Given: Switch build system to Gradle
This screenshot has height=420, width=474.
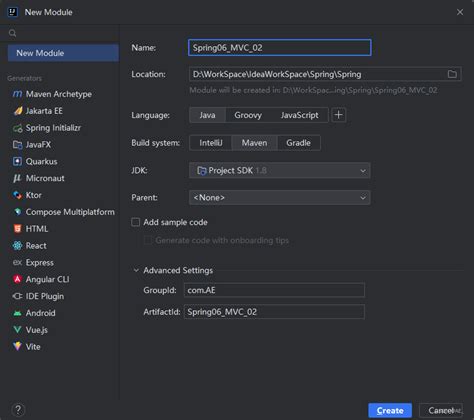Looking at the screenshot, I should pos(298,143).
